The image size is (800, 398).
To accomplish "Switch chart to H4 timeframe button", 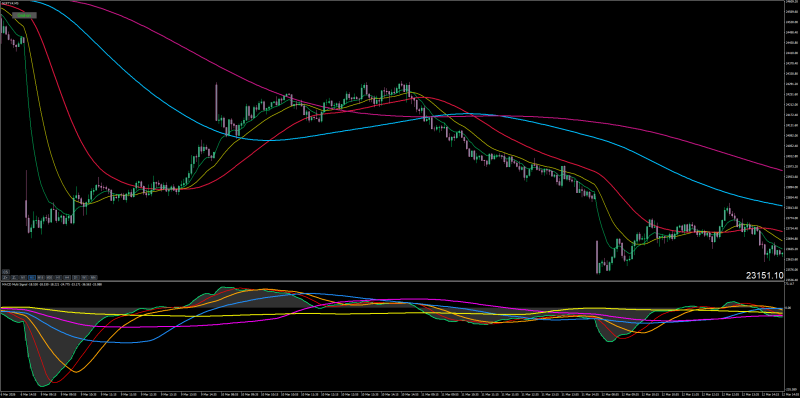I will 67,278.
